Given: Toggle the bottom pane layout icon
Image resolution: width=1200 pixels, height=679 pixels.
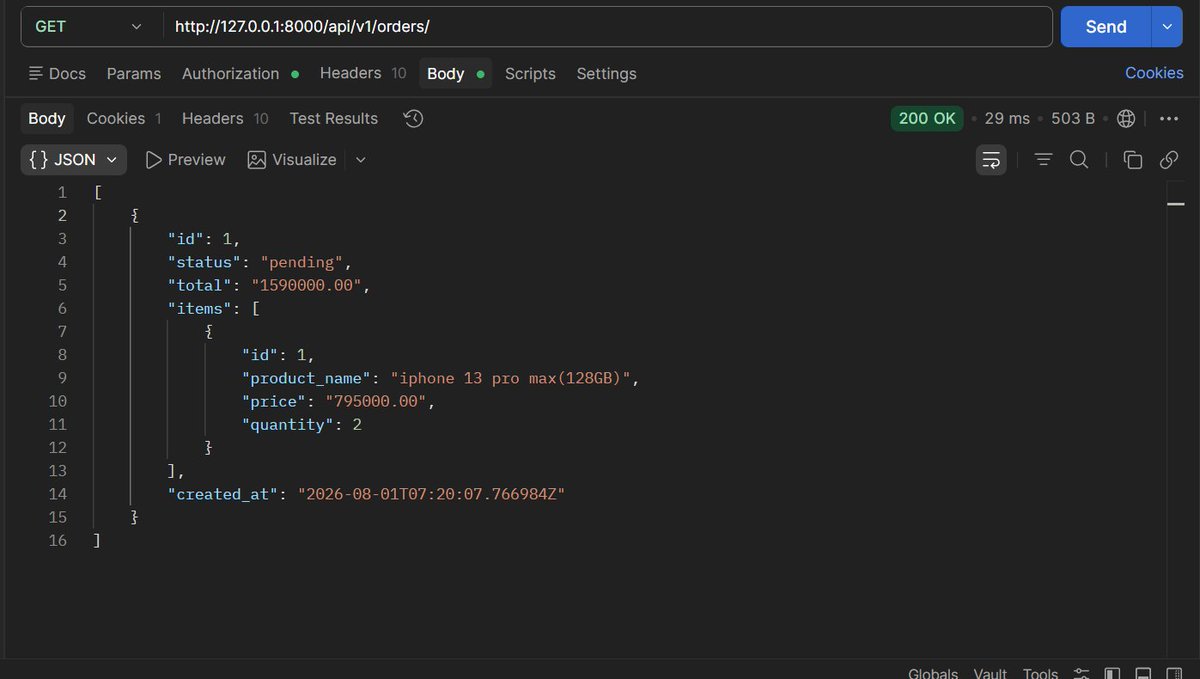Looking at the screenshot, I should tap(1144, 673).
